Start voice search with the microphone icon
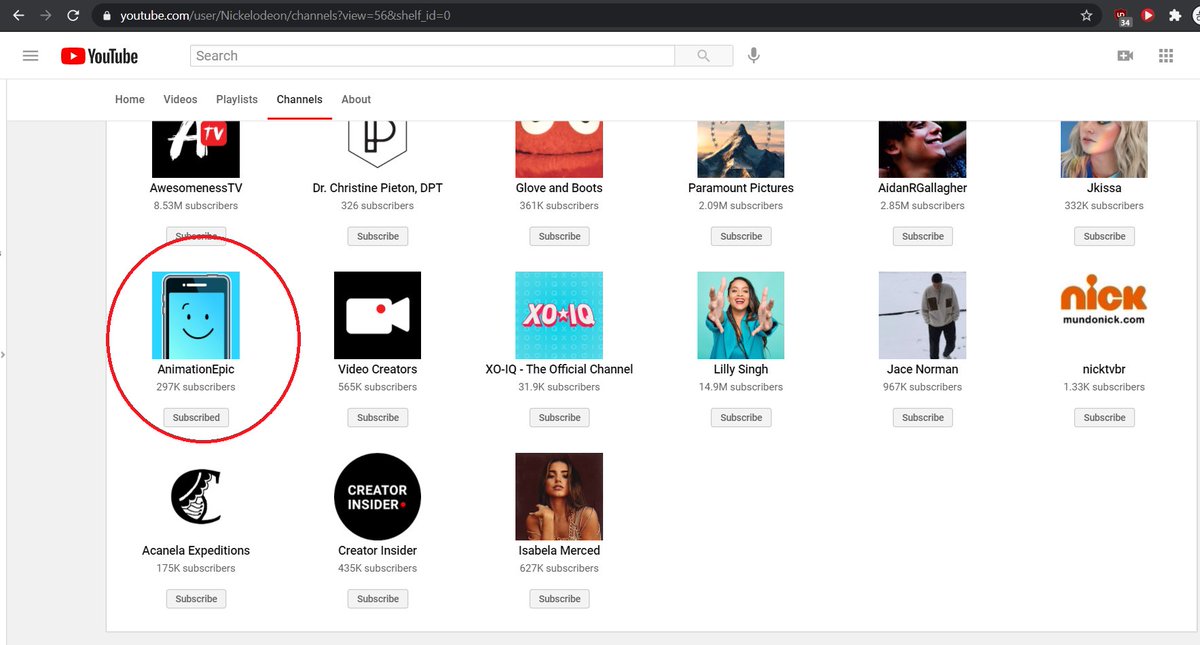The width and height of the screenshot is (1200, 645). [754, 56]
